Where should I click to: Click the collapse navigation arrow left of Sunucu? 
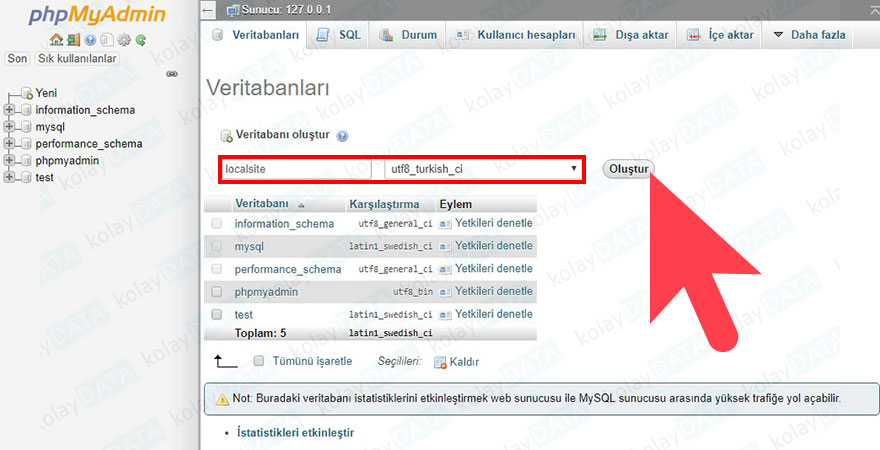click(x=208, y=10)
